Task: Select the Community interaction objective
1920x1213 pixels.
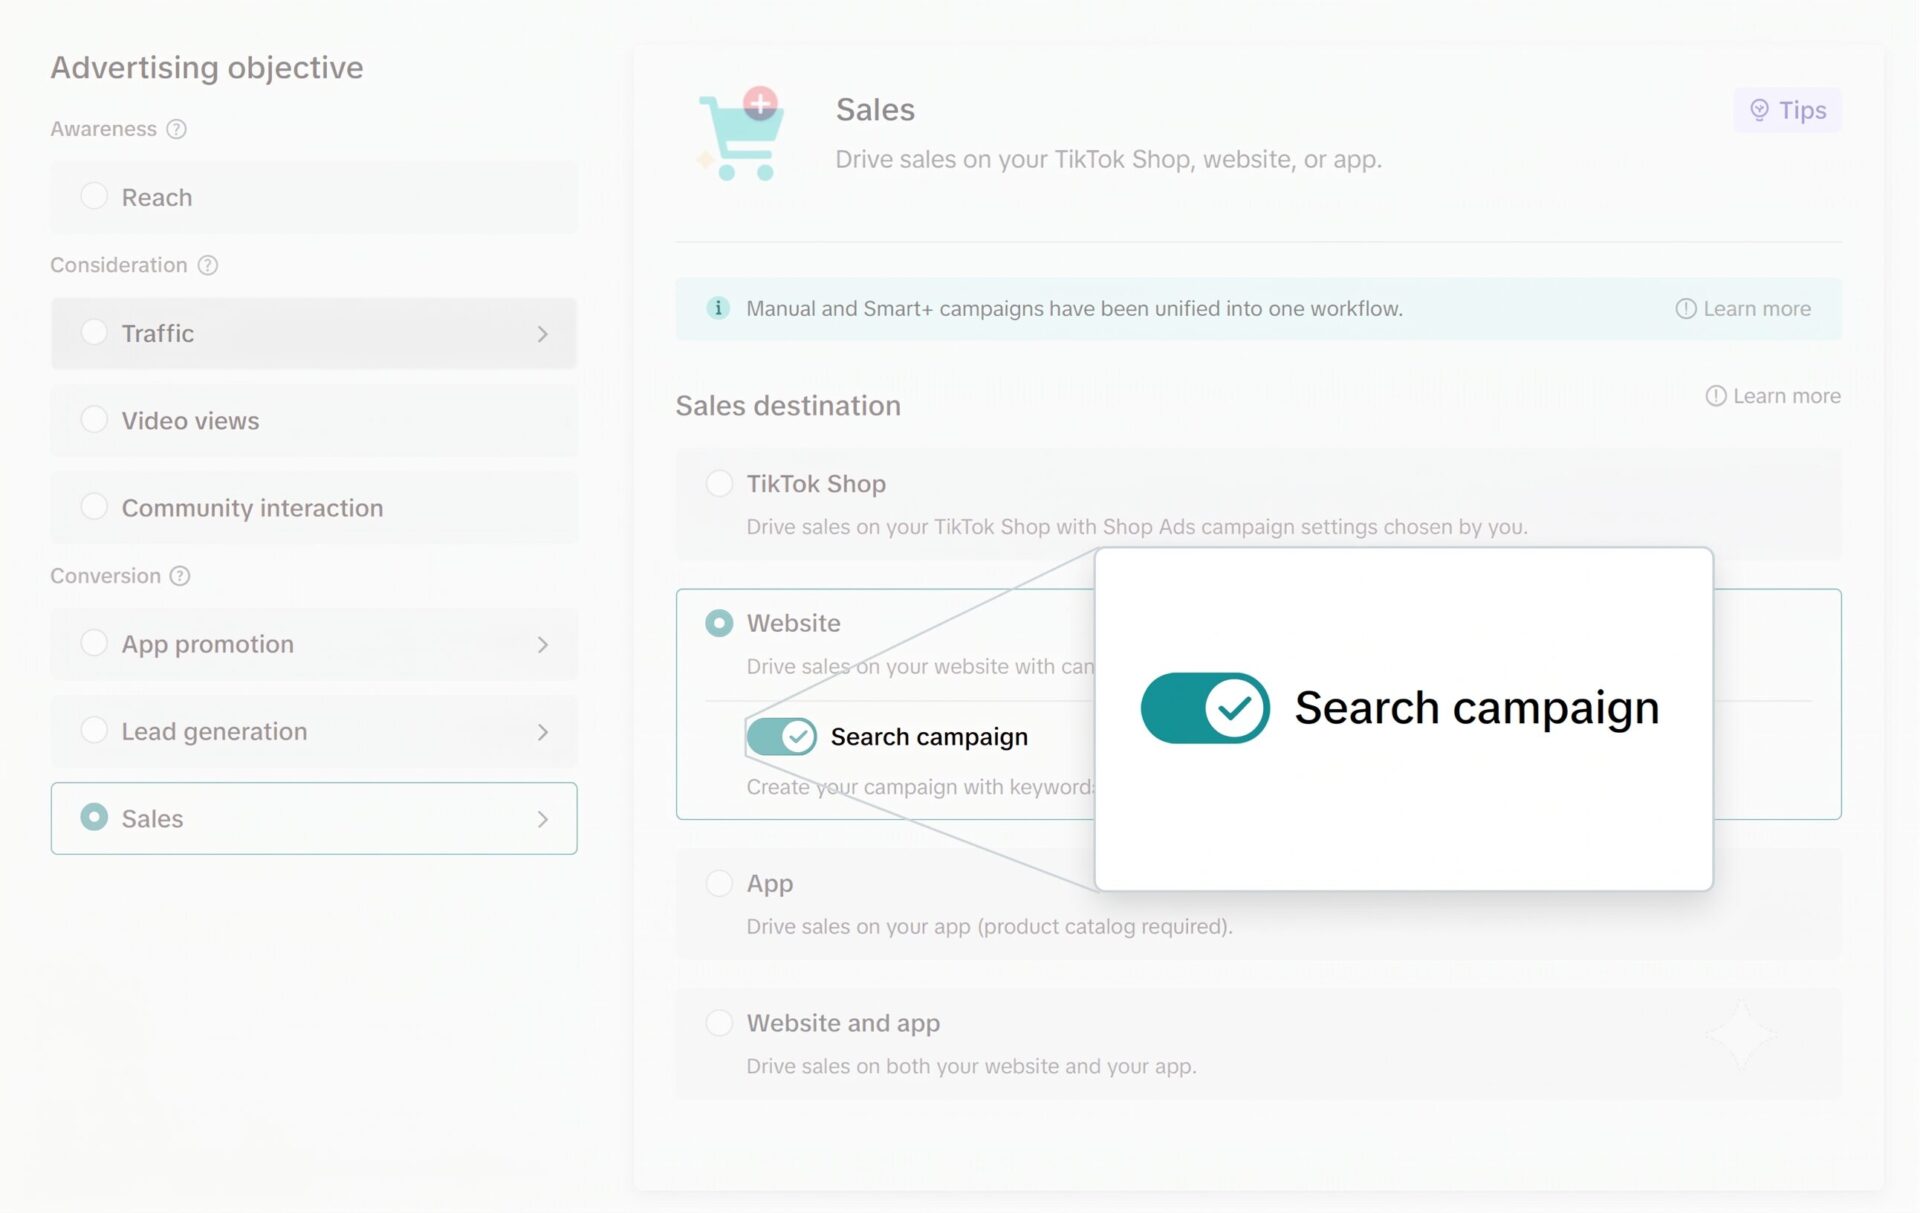Action: [x=314, y=508]
